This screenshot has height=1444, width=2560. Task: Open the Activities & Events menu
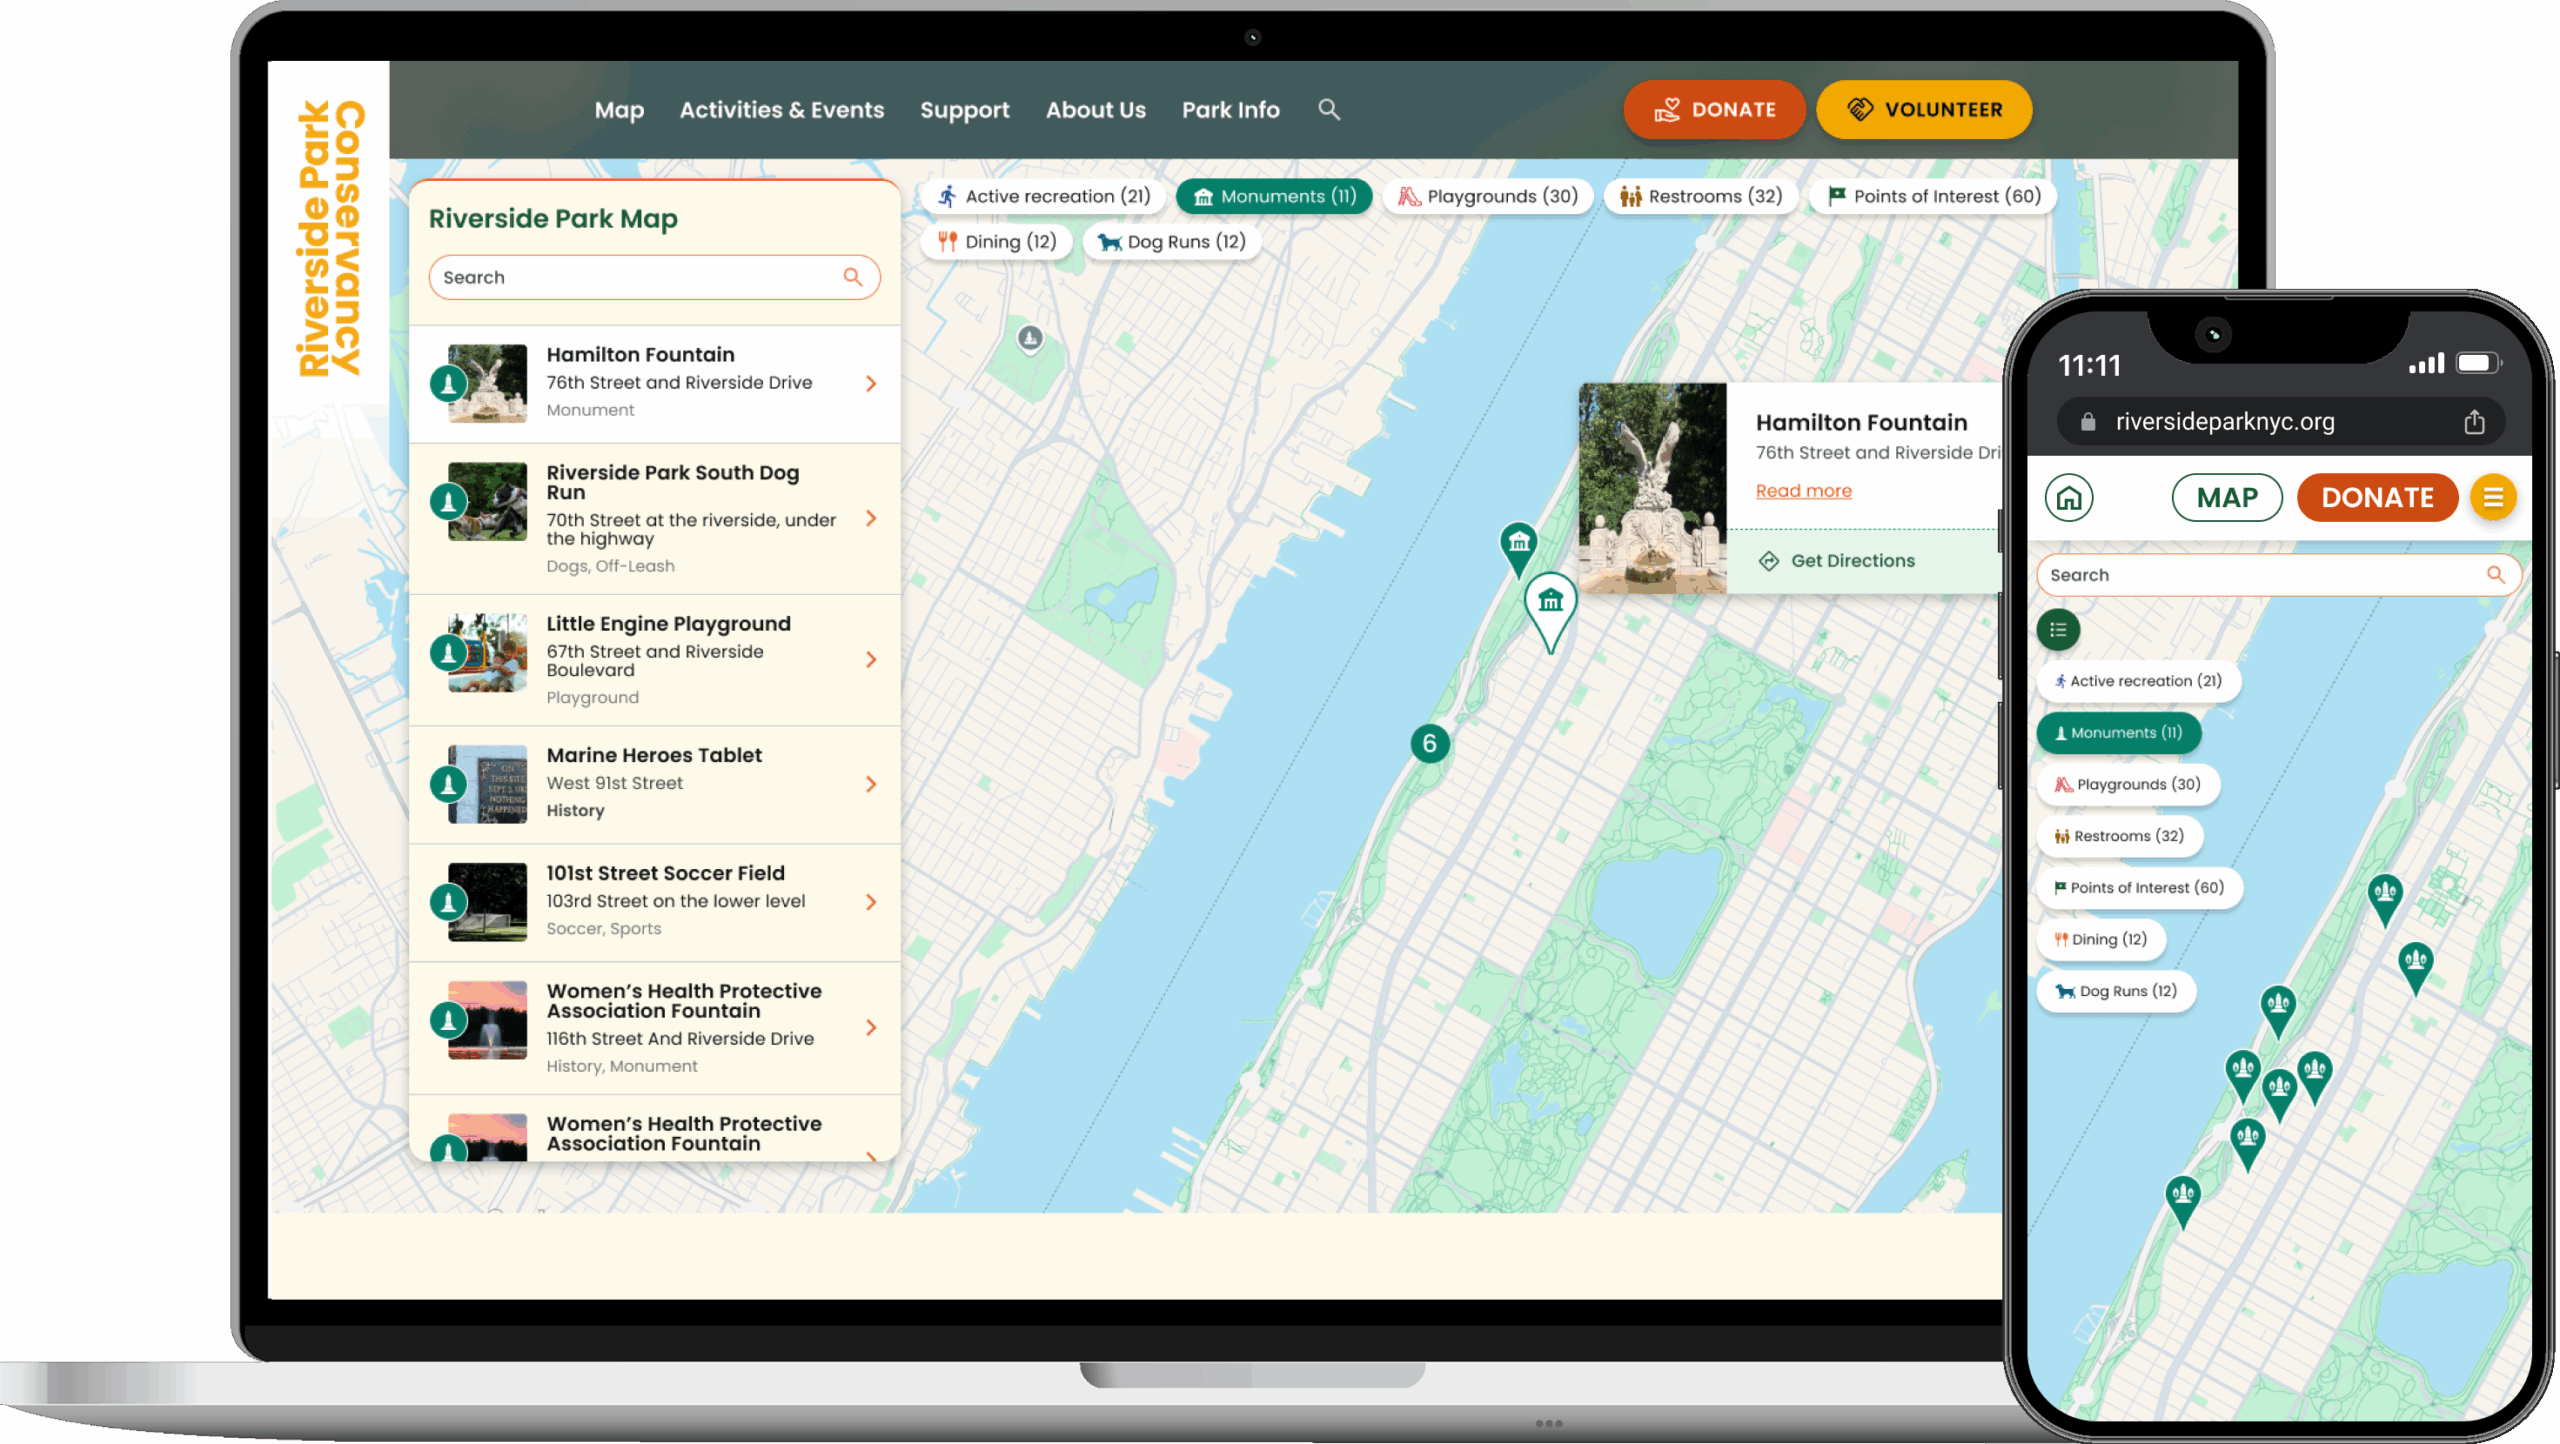pos(781,110)
